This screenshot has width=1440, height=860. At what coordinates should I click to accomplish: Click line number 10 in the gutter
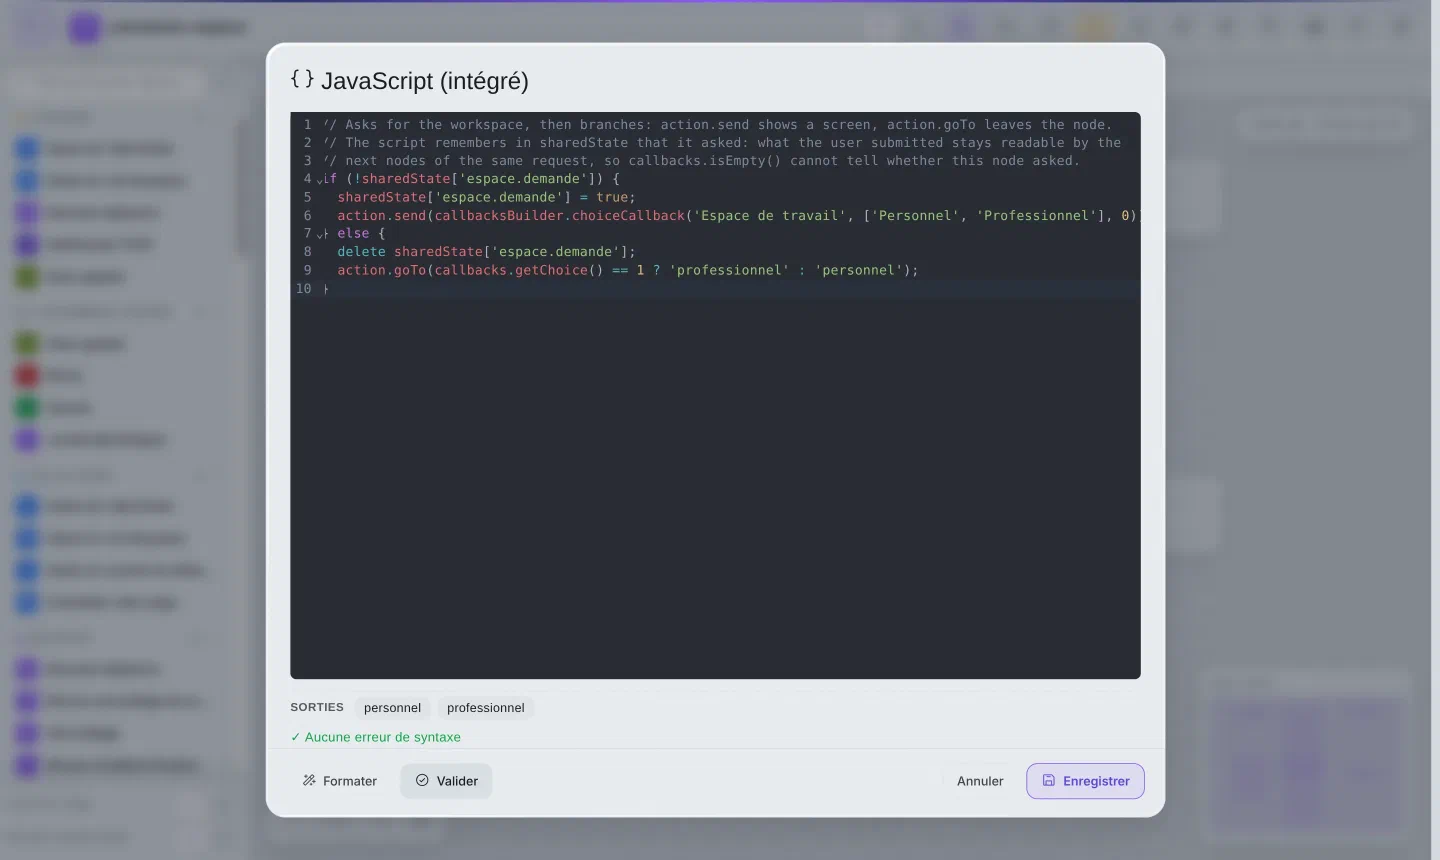pos(303,289)
